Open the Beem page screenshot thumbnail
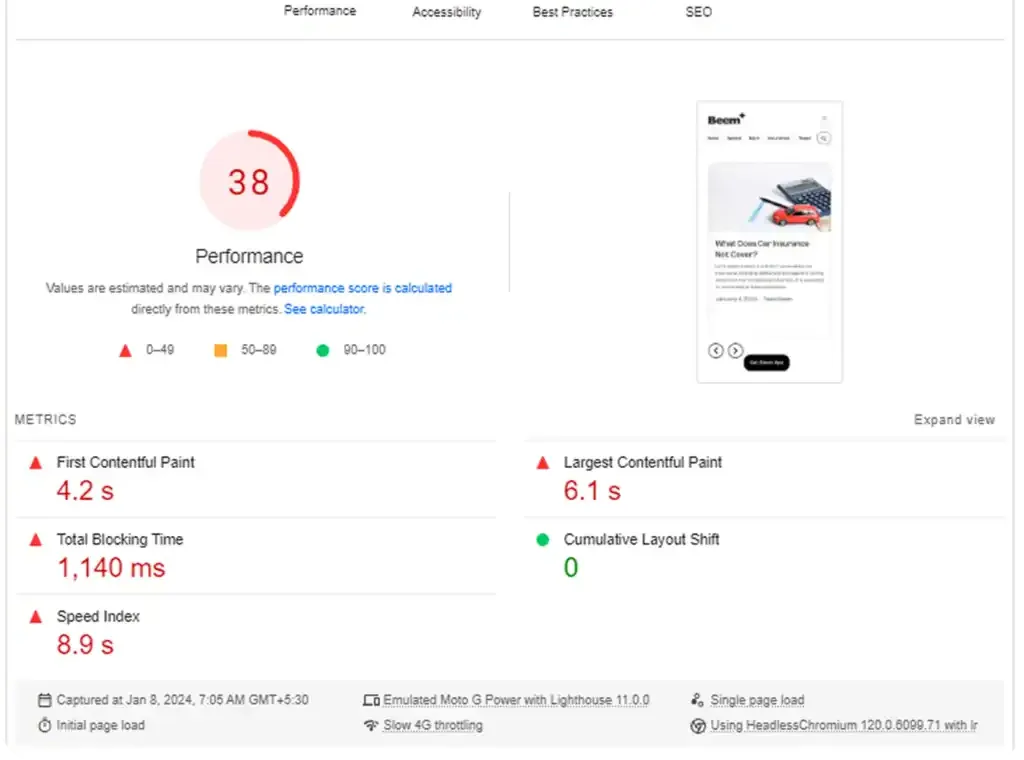The width and height of the screenshot is (1024, 760). pos(769,242)
